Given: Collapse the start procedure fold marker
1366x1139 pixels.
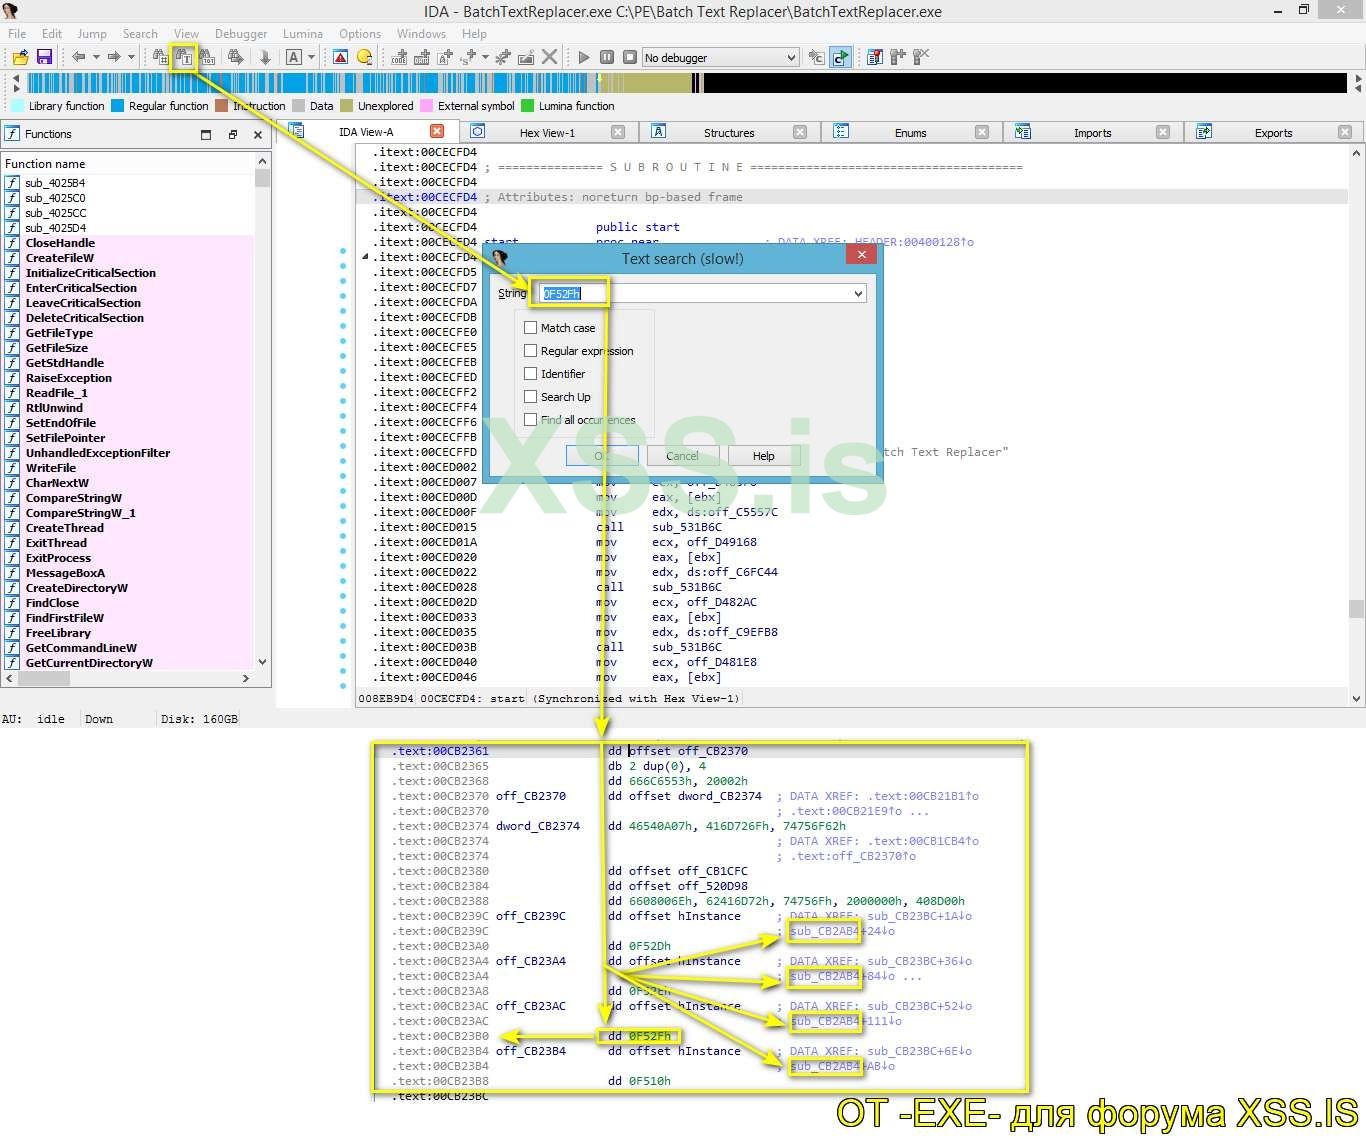Looking at the screenshot, I should 365,257.
